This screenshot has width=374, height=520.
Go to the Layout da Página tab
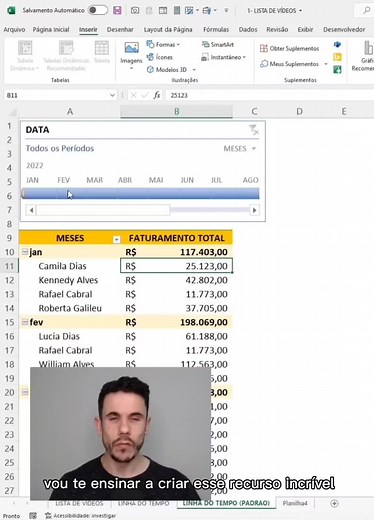(168, 29)
